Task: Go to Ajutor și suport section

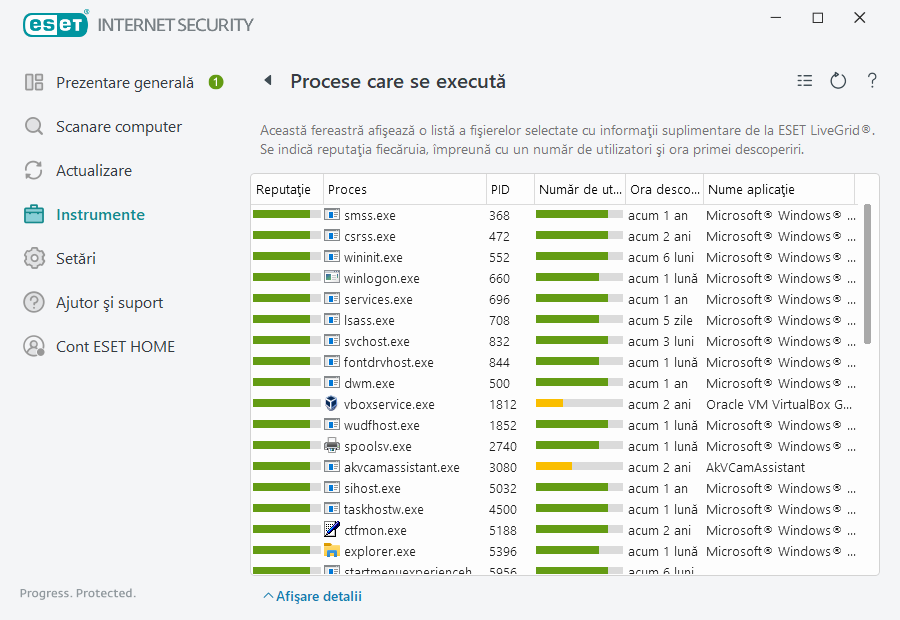Action: click(109, 303)
